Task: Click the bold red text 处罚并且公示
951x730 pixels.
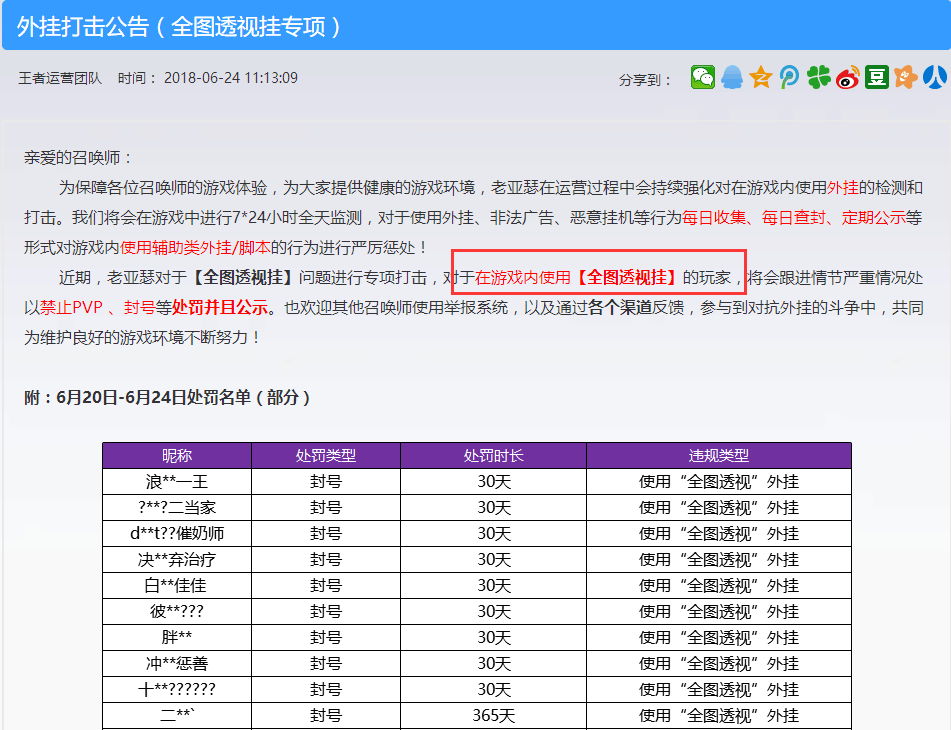Action: coord(220,307)
